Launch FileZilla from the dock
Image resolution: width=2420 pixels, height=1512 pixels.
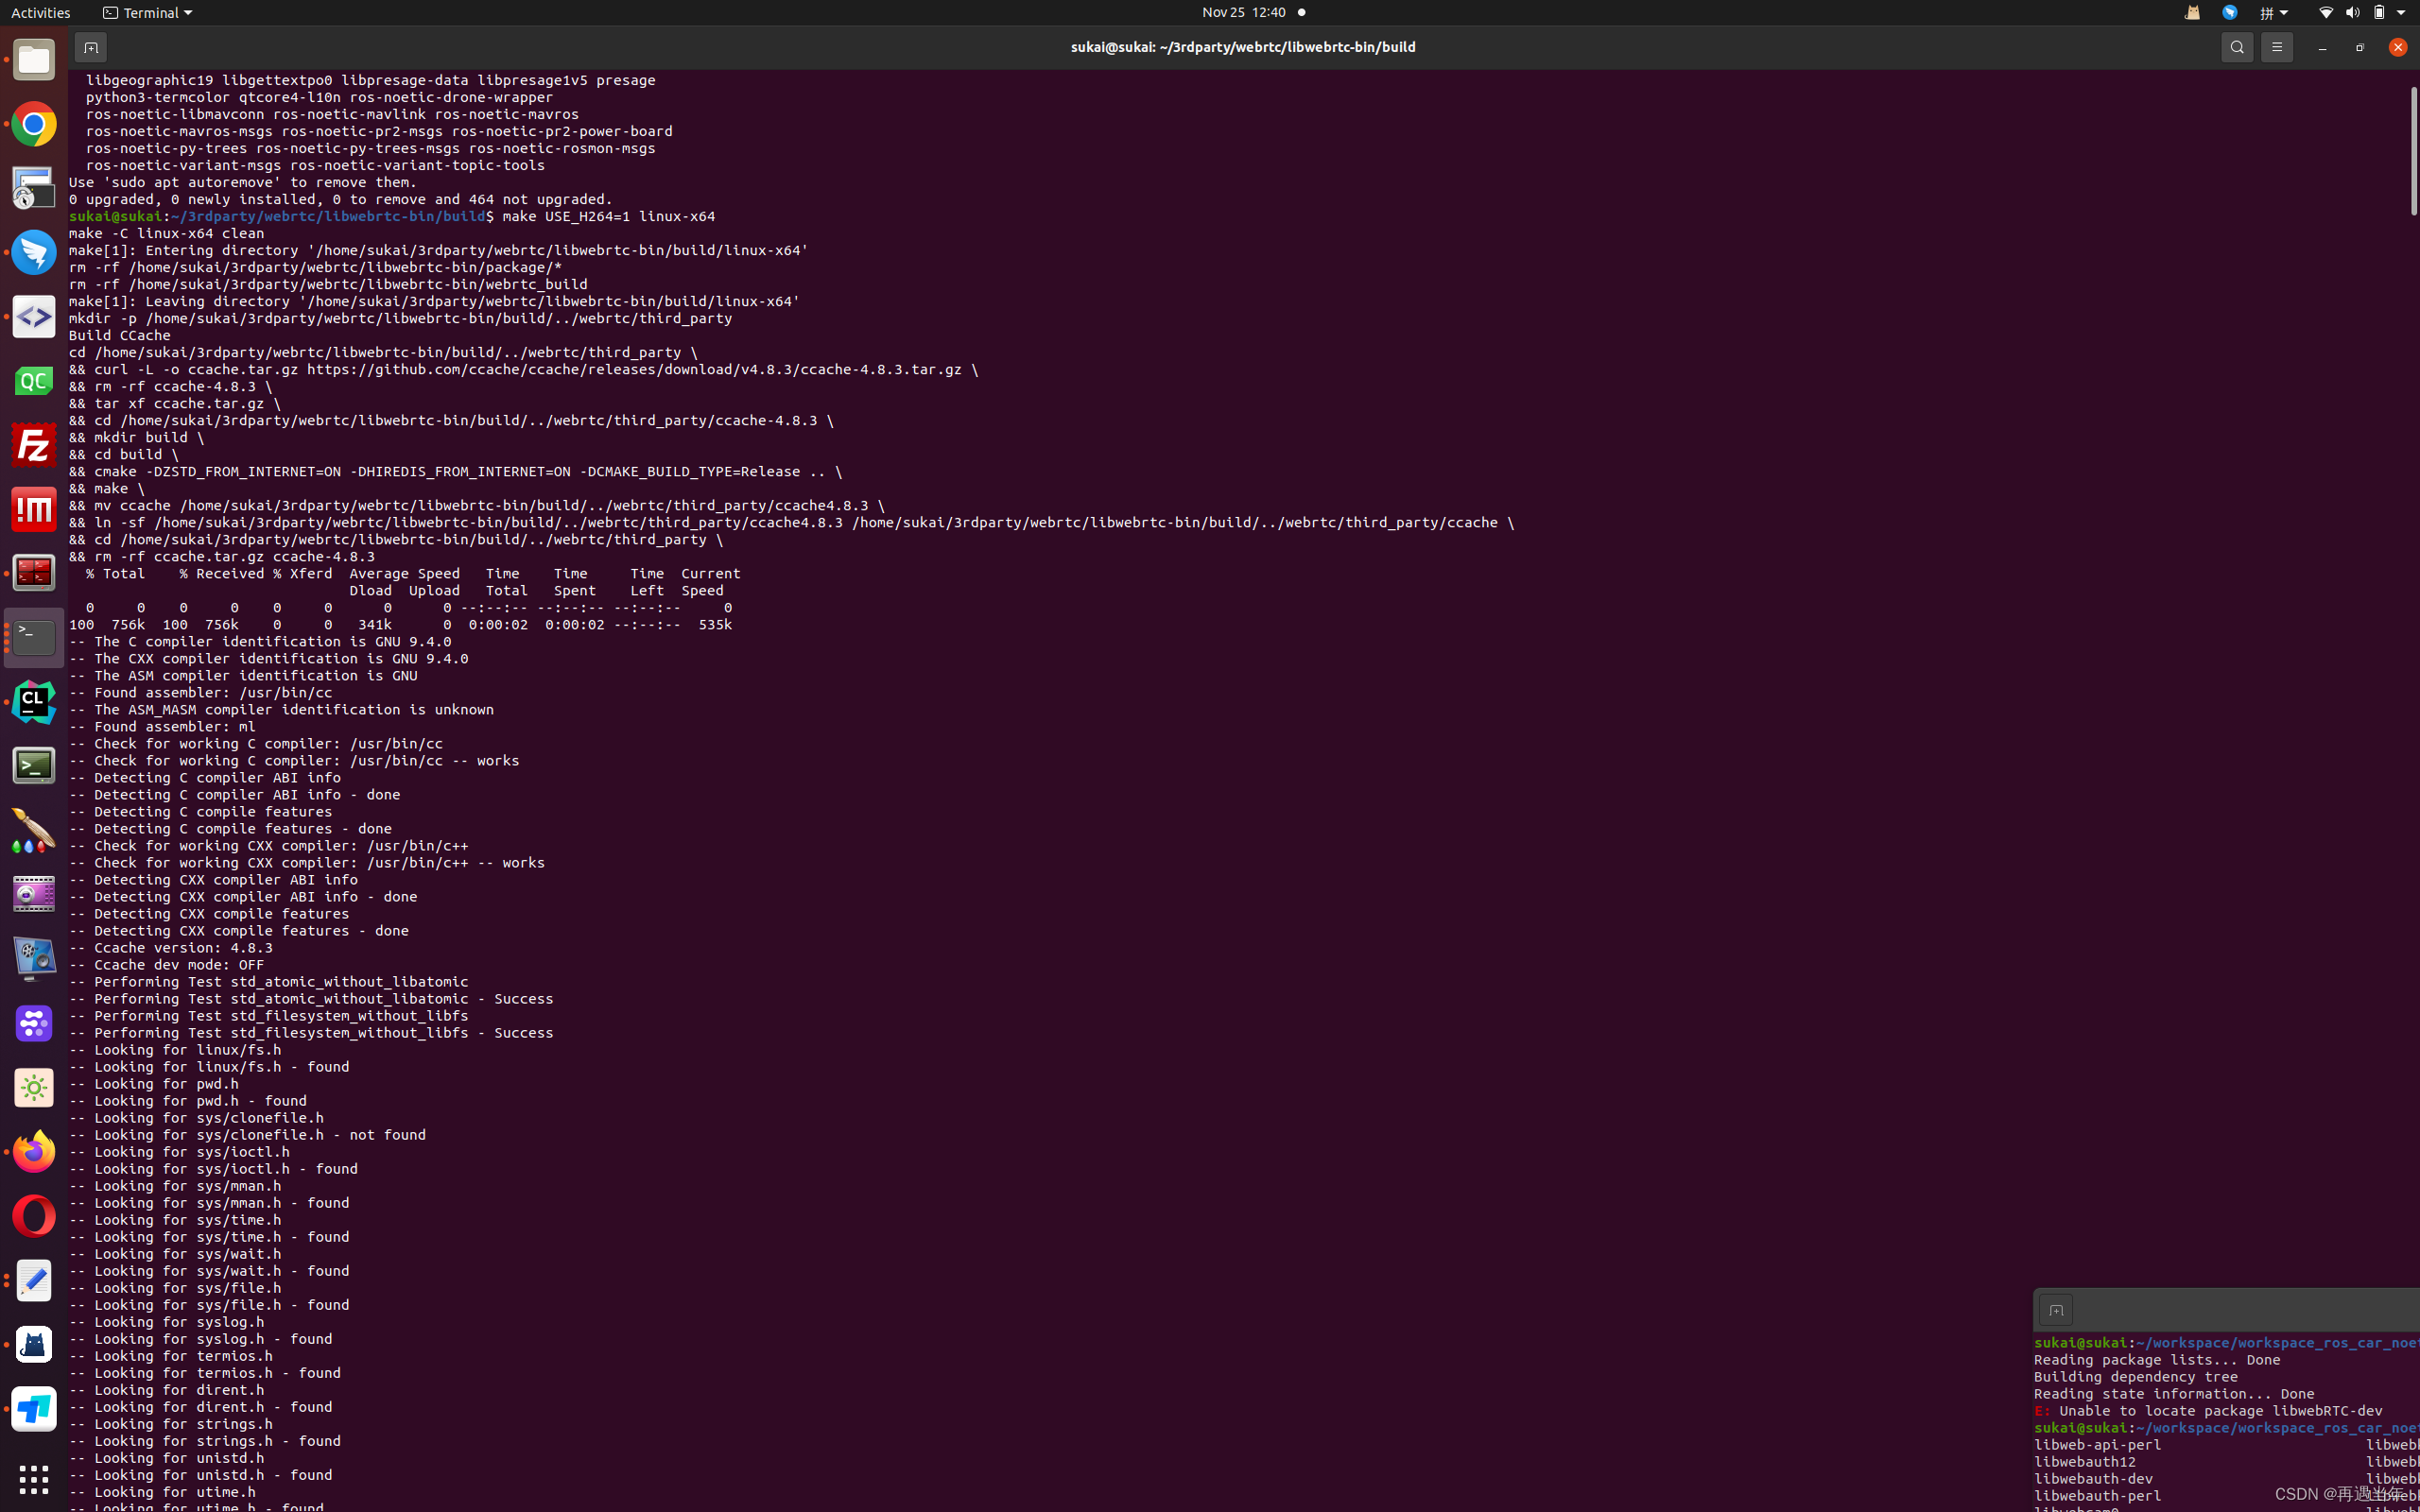tap(33, 444)
